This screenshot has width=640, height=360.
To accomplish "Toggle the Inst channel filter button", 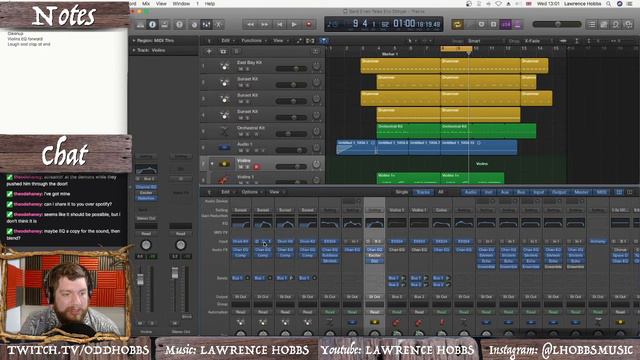I will 488,192.
